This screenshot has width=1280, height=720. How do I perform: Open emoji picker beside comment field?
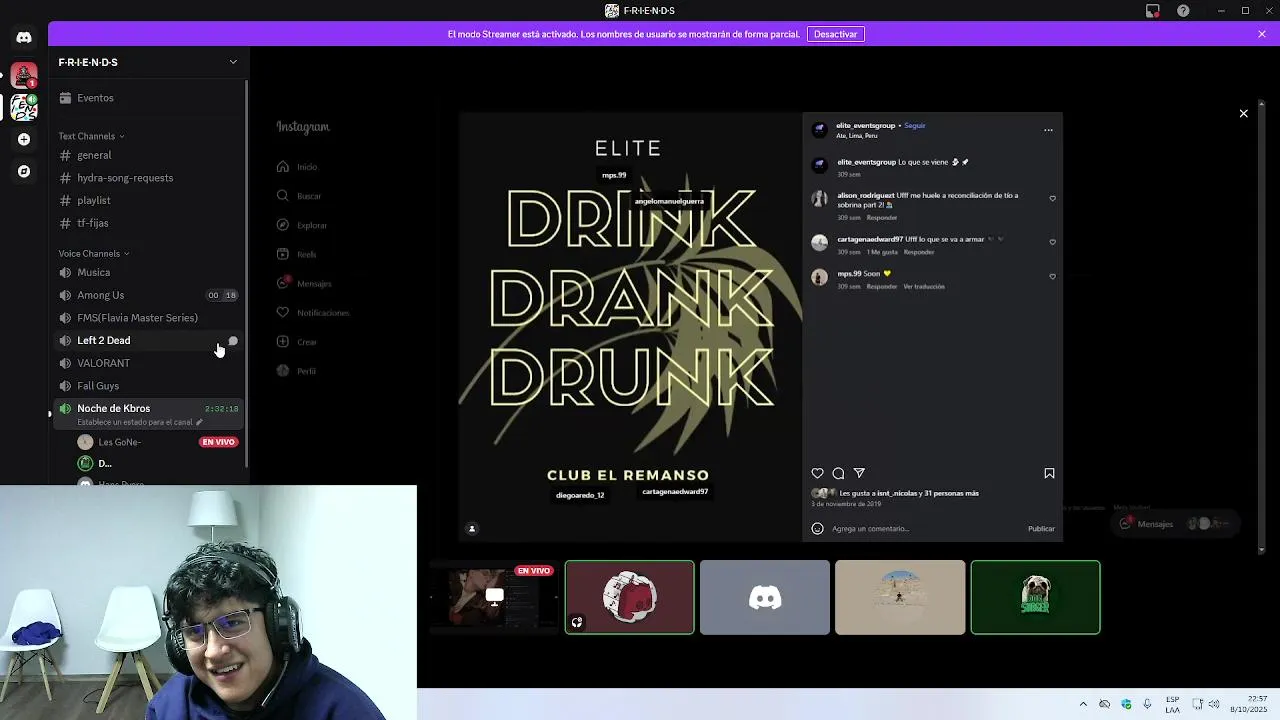coord(817,528)
